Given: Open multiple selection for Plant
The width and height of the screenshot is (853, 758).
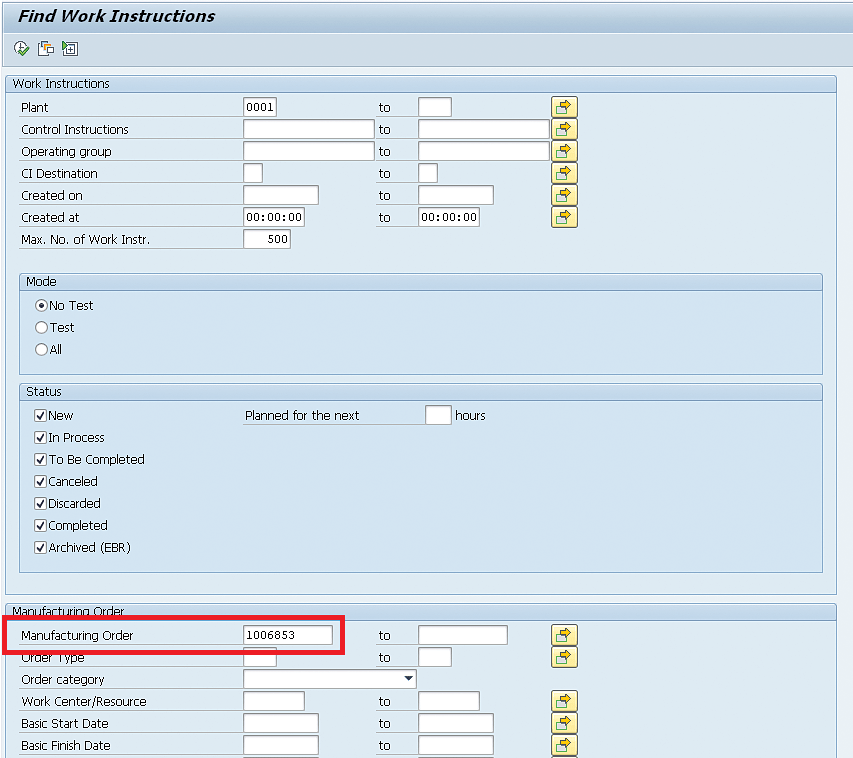Looking at the screenshot, I should click(x=564, y=107).
